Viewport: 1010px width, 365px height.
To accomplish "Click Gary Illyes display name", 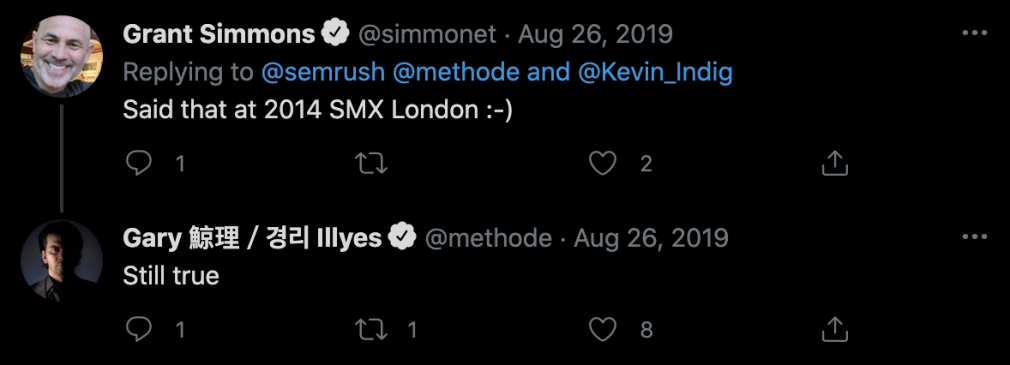I will click(x=252, y=238).
